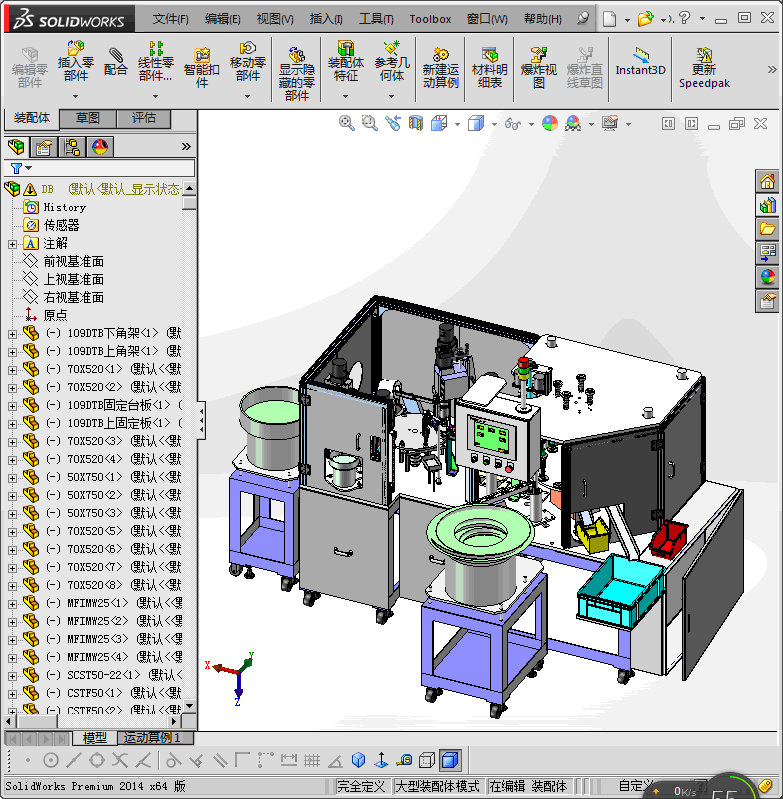Image resolution: width=783 pixels, height=799 pixels.
Task: Open the 编辑(E) menu
Action: (x=222, y=19)
